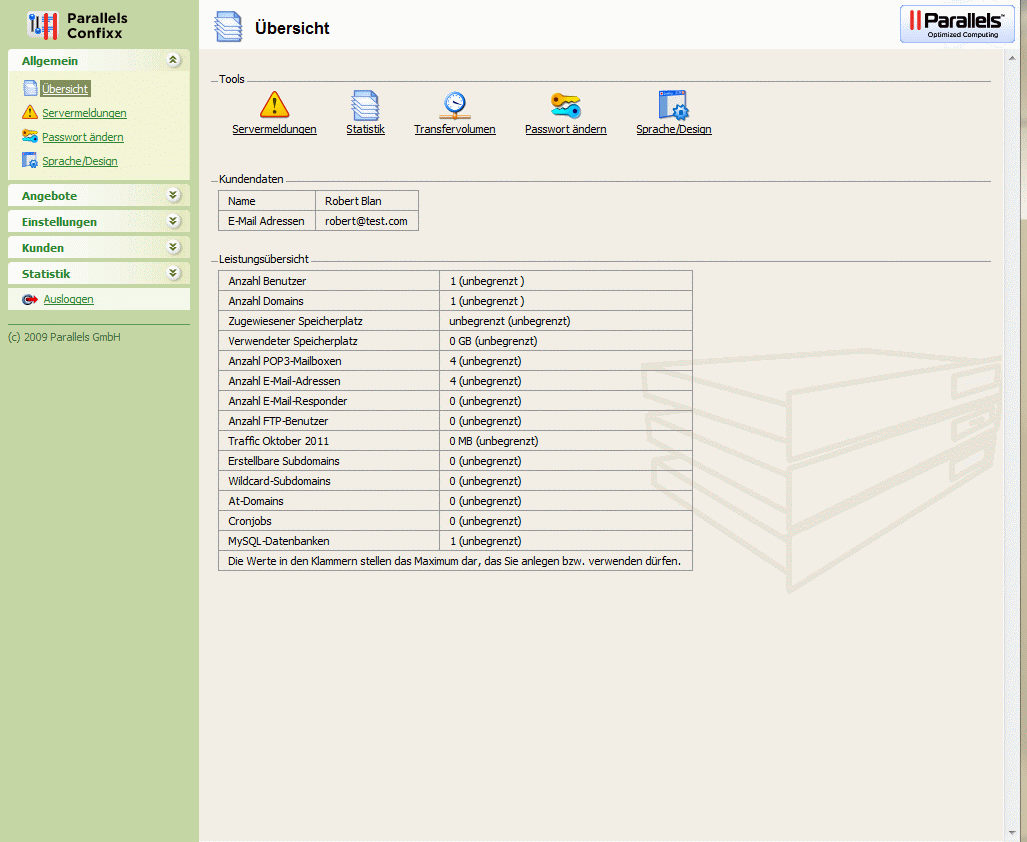Collapse the Allgemein section
Screen dimensions: 1027x842
pos(173,61)
